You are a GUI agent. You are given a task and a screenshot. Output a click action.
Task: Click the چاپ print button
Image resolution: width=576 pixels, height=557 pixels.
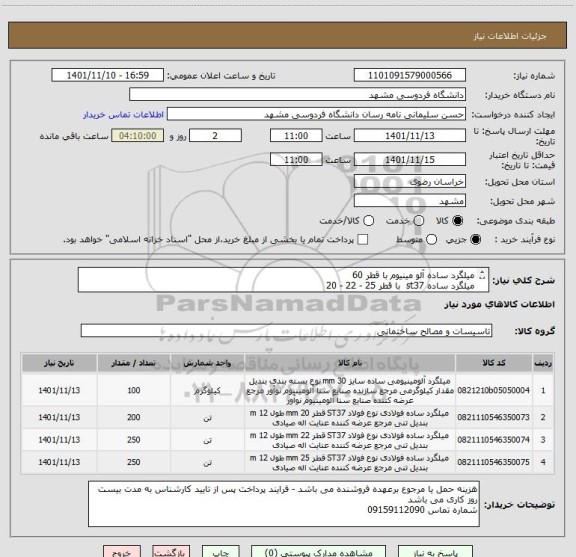pyautogui.click(x=220, y=551)
